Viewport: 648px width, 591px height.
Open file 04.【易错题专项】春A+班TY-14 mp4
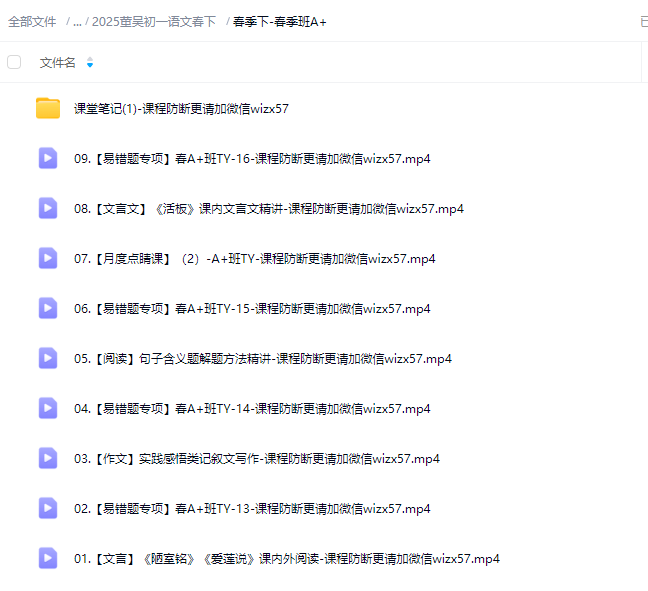[x=252, y=409]
